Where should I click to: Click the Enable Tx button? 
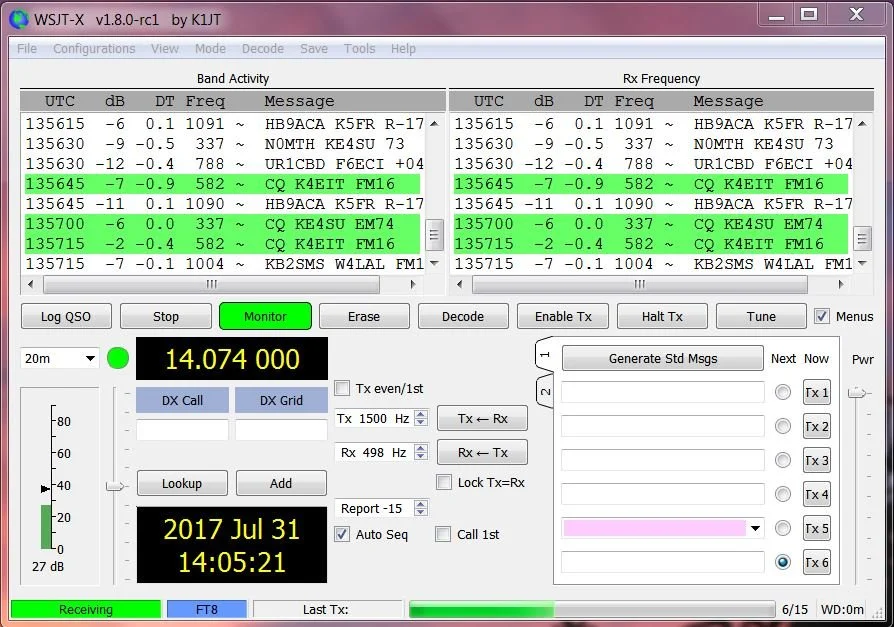563,316
